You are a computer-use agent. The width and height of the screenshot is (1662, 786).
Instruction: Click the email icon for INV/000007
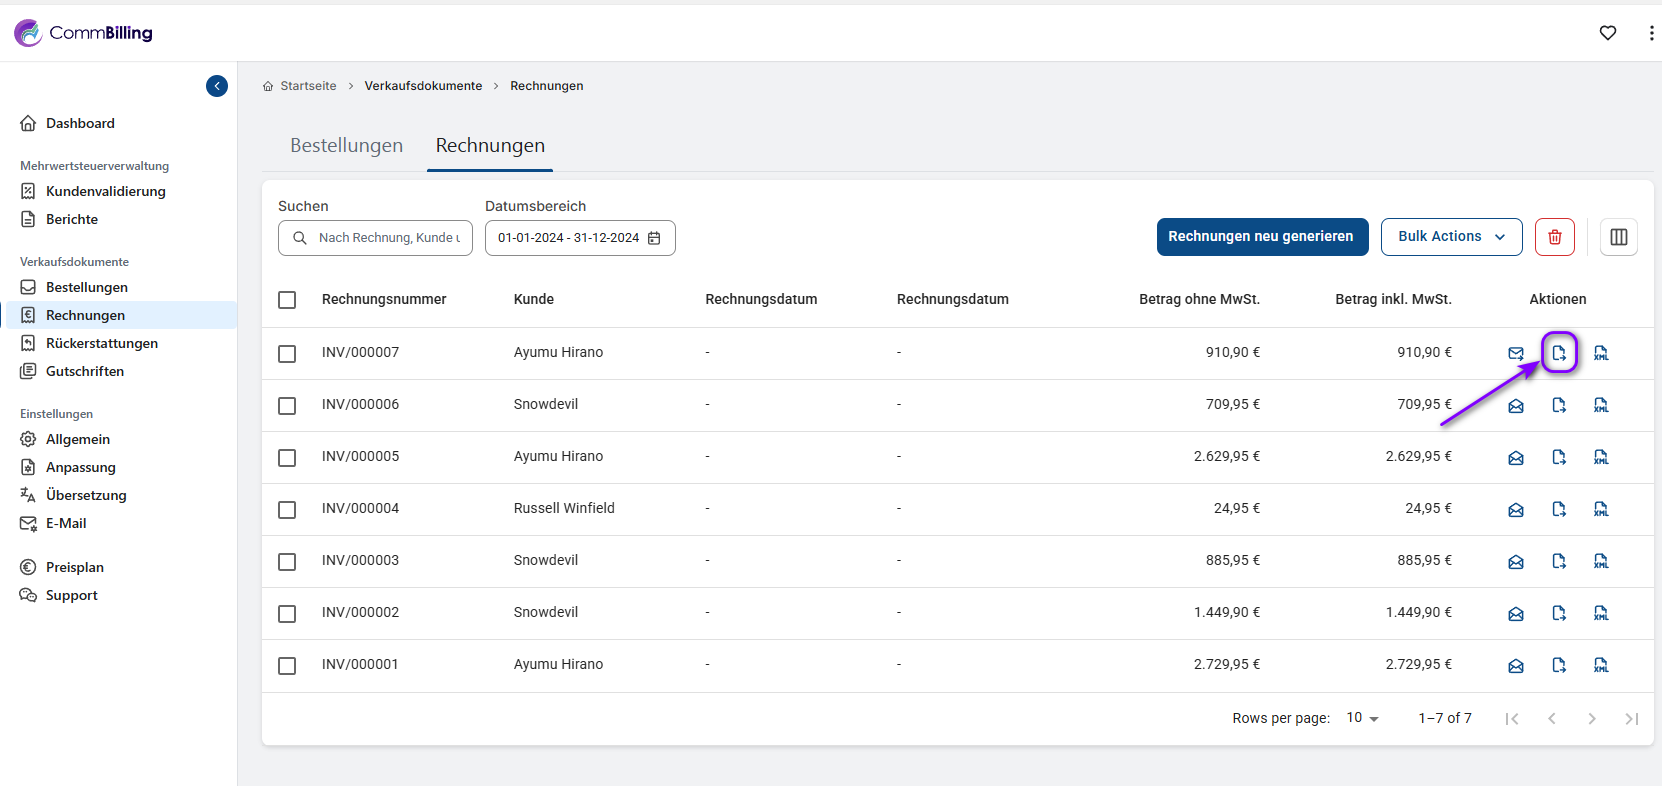(1516, 353)
